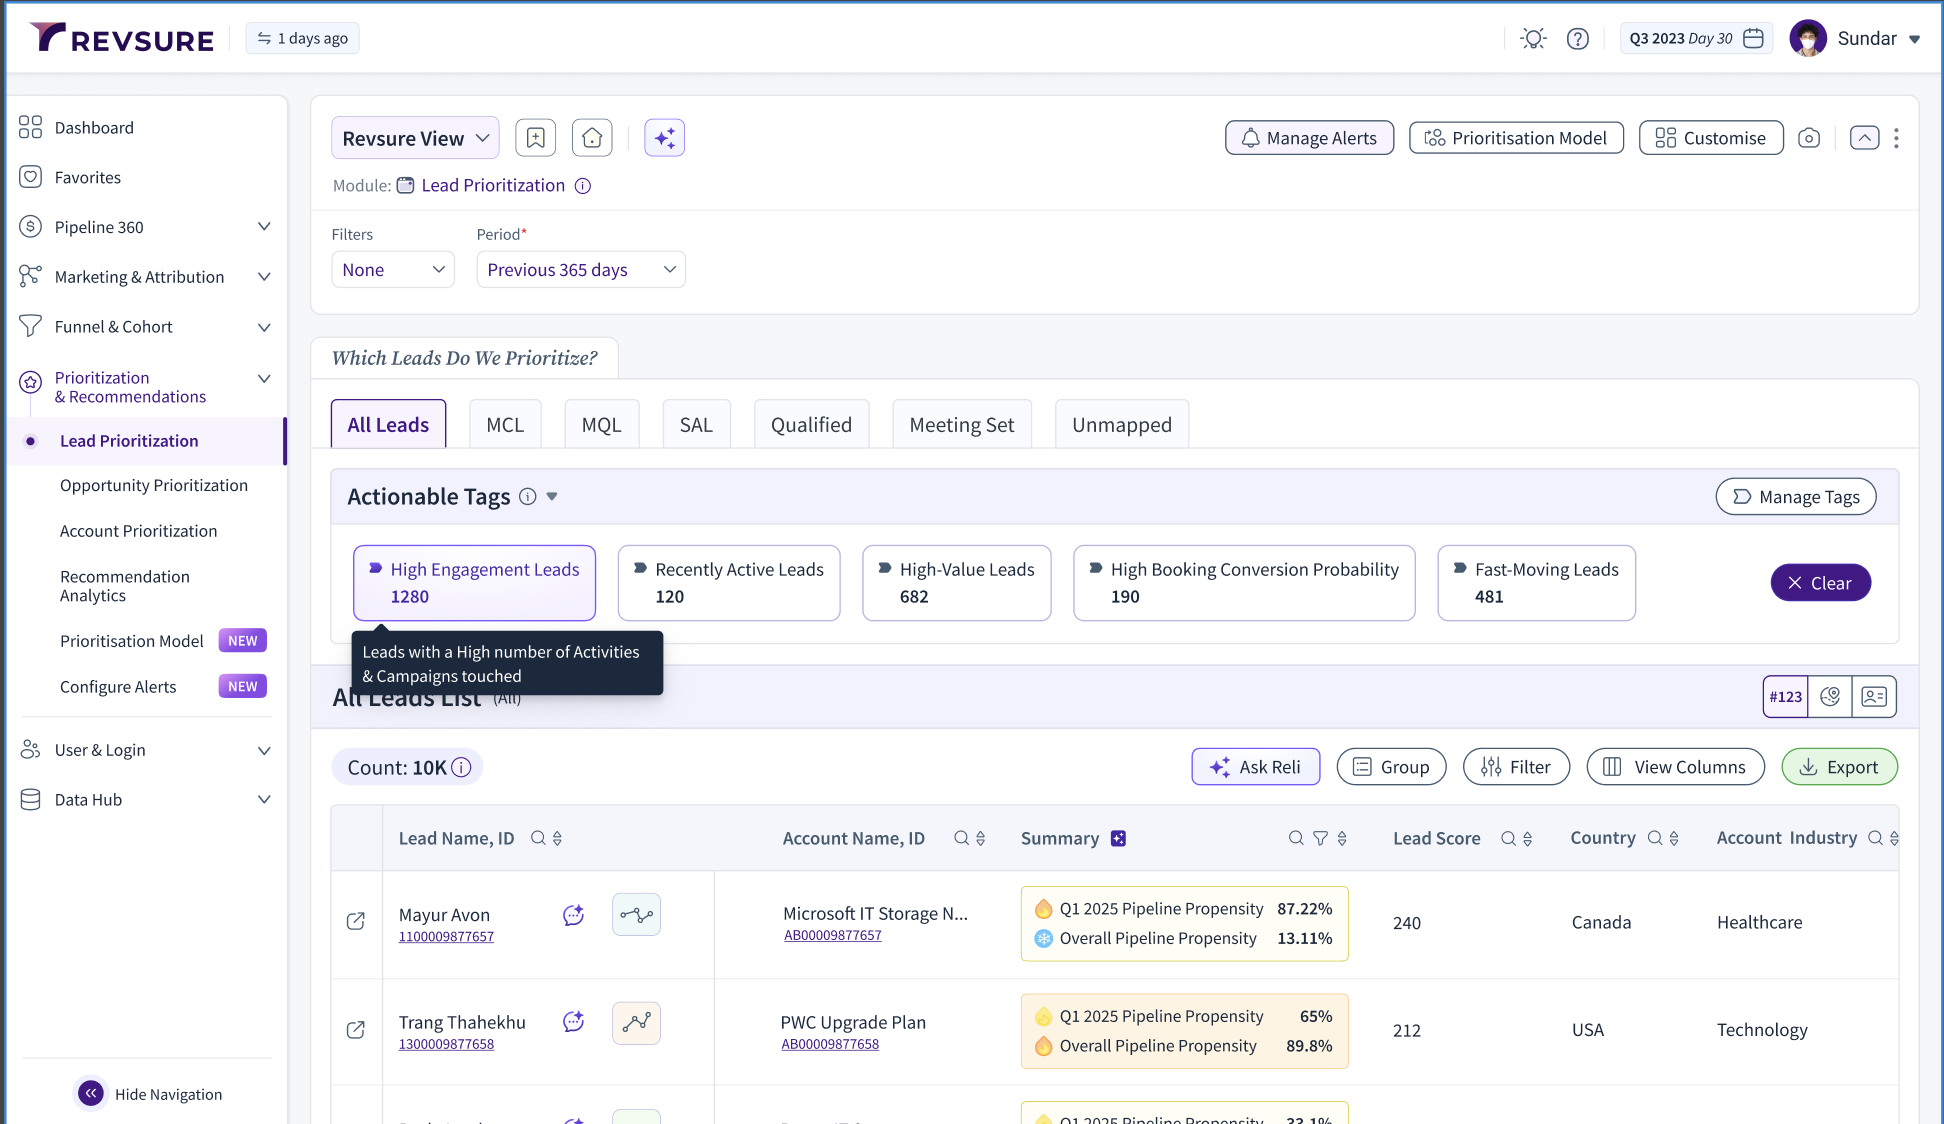Viewport: 1944px width, 1124px height.
Task: Click Manage Tags button
Action: (x=1796, y=497)
